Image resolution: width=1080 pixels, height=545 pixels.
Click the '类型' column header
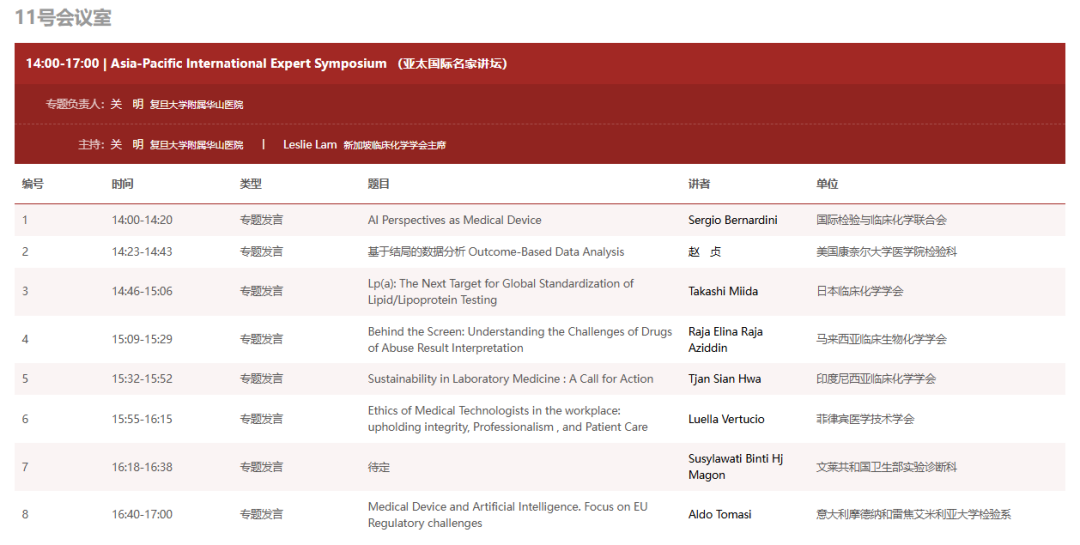pos(251,184)
